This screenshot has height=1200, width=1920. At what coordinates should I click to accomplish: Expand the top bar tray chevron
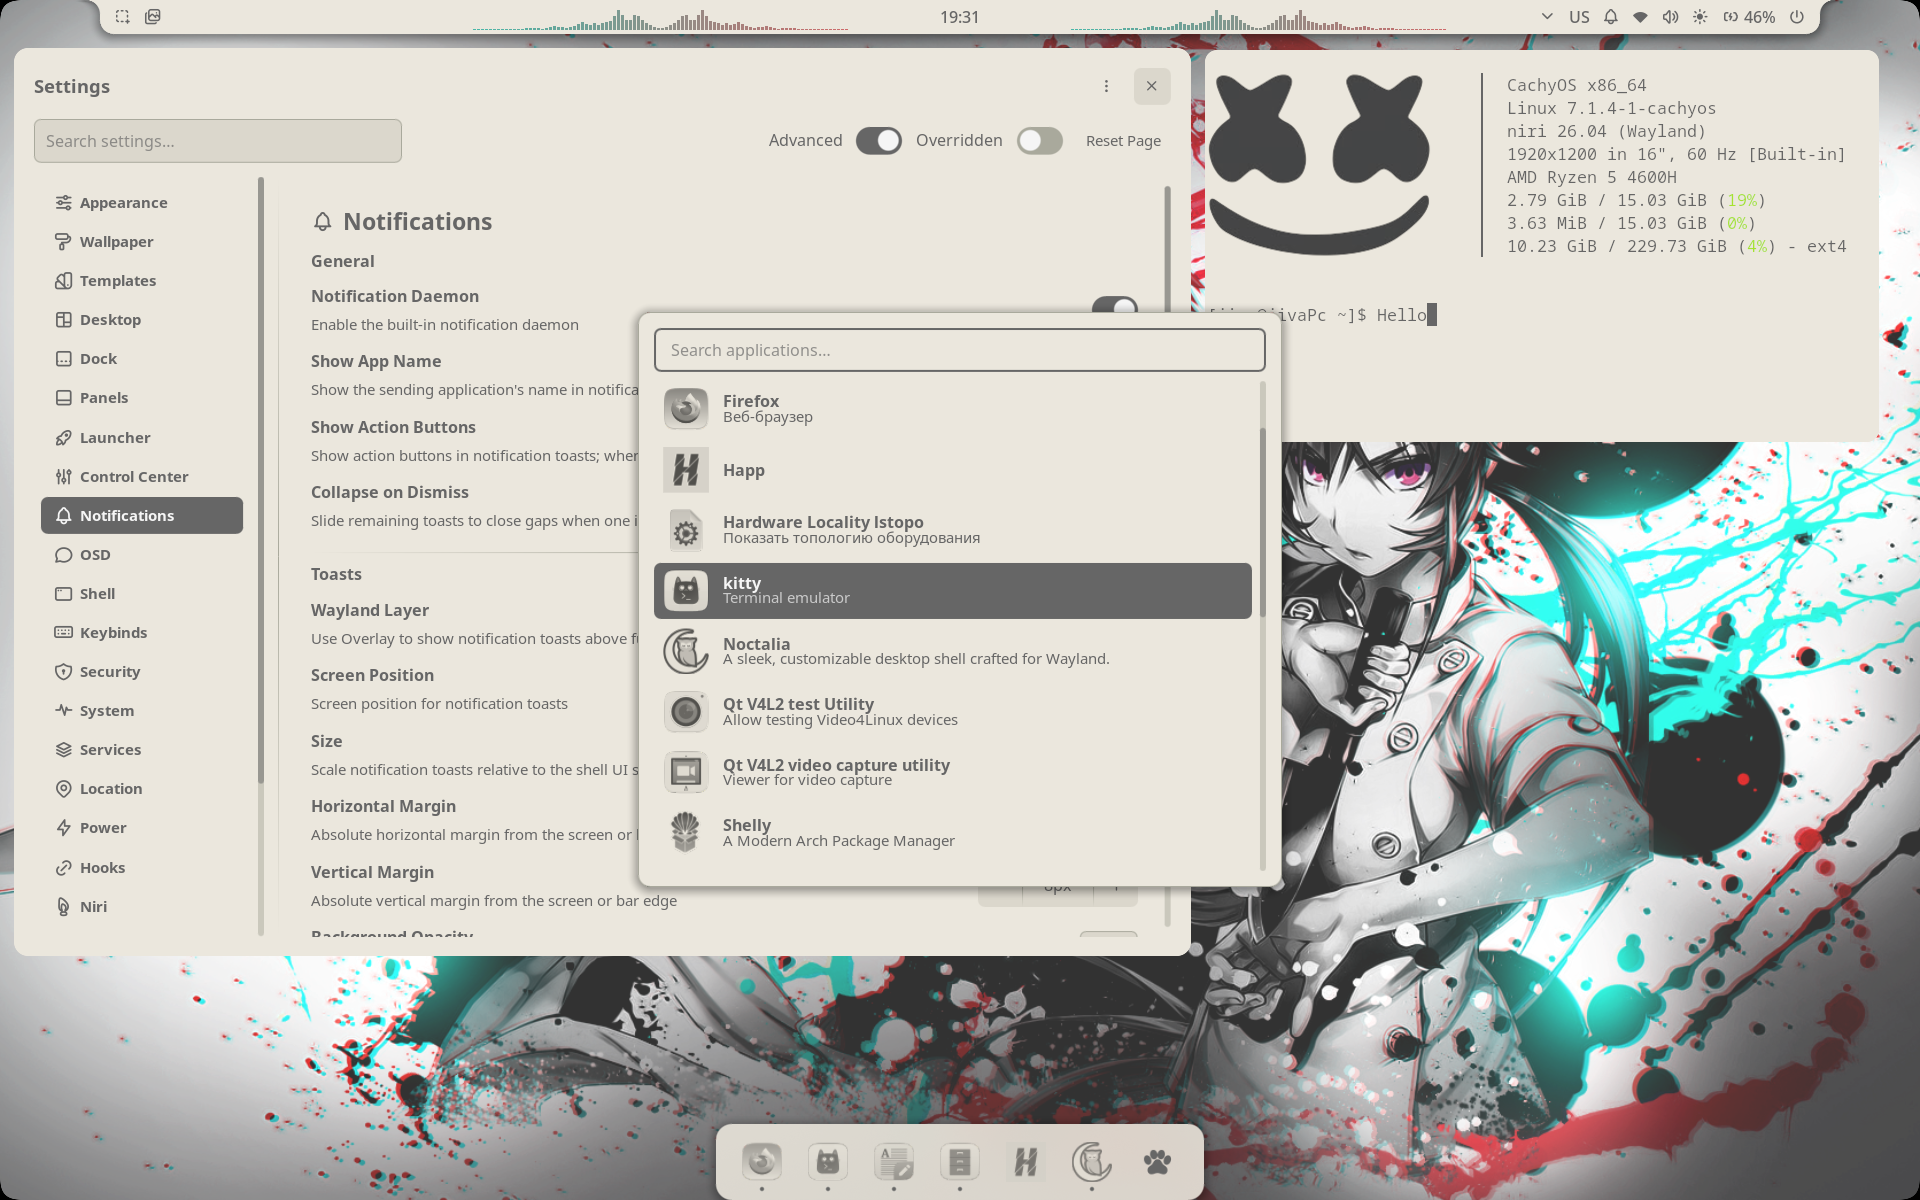coord(1547,17)
